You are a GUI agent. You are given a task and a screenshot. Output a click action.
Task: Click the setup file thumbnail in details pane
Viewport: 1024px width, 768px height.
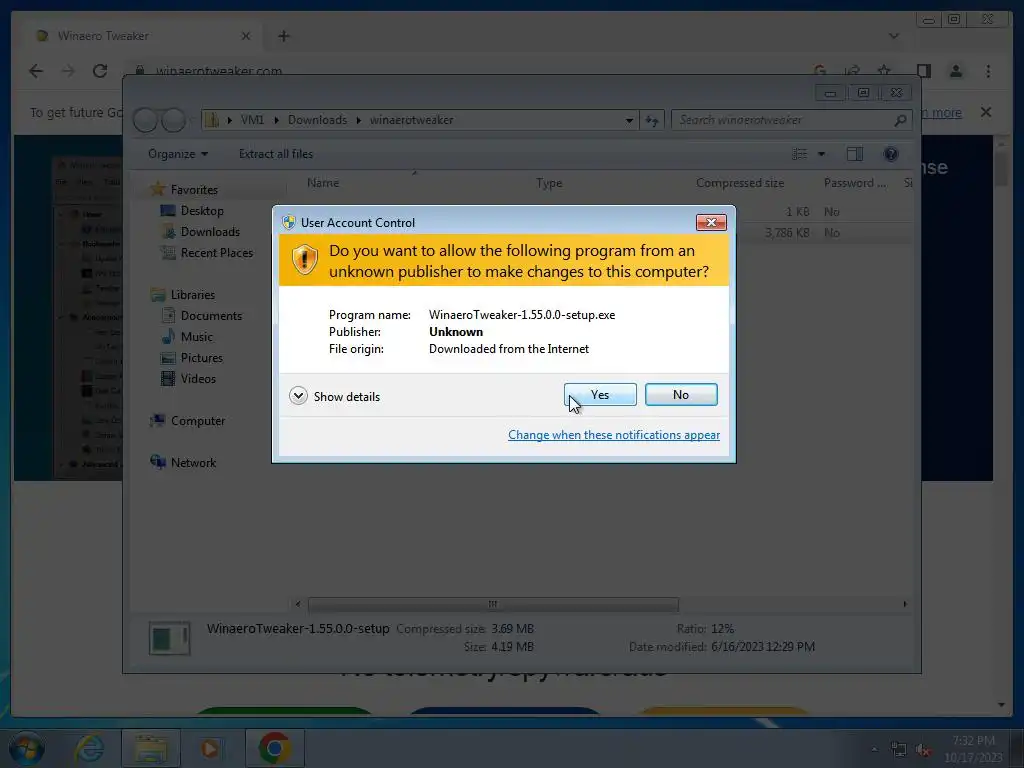[169, 638]
